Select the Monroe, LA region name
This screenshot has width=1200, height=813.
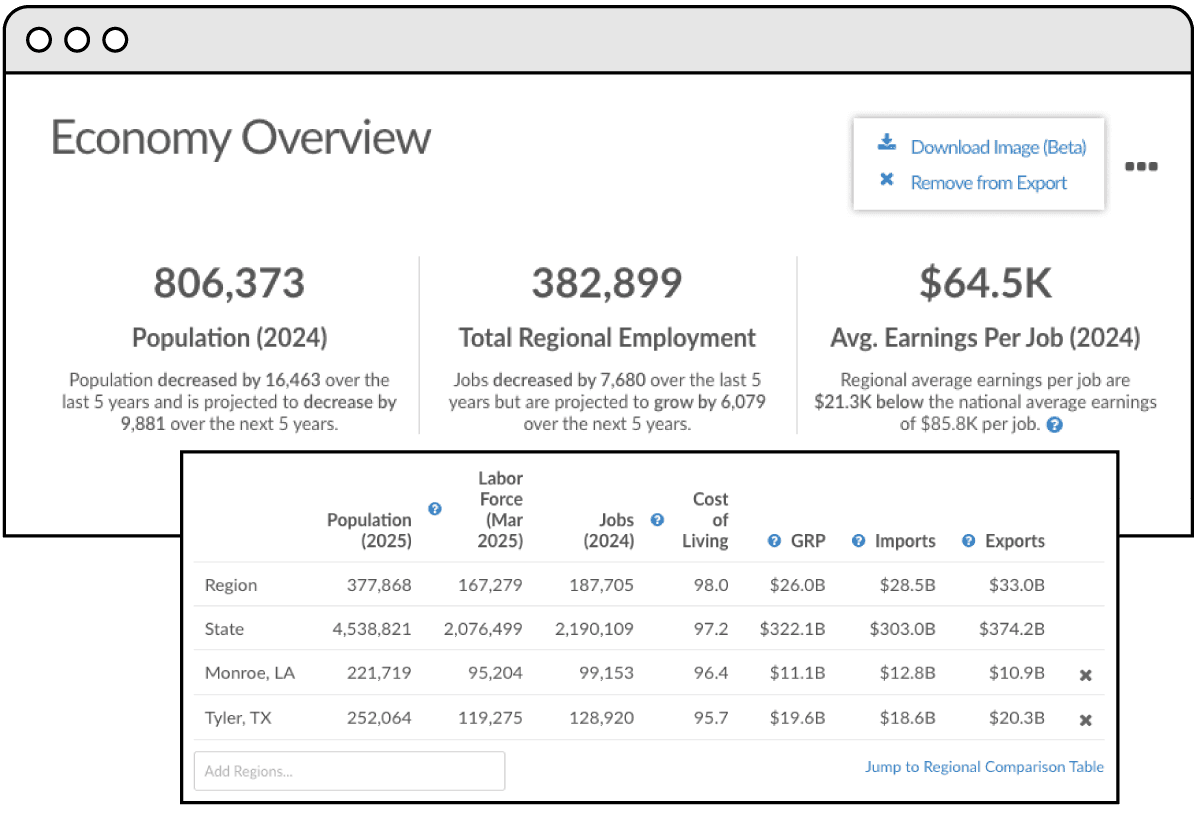point(250,674)
